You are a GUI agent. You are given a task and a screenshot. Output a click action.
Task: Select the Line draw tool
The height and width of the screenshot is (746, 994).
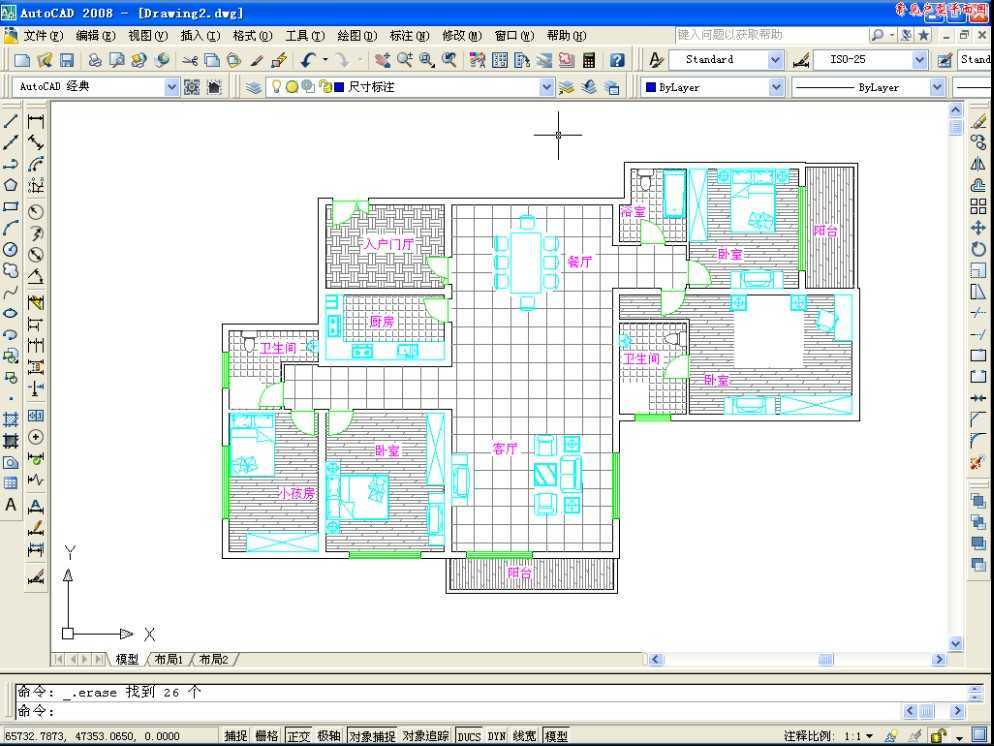click(11, 120)
